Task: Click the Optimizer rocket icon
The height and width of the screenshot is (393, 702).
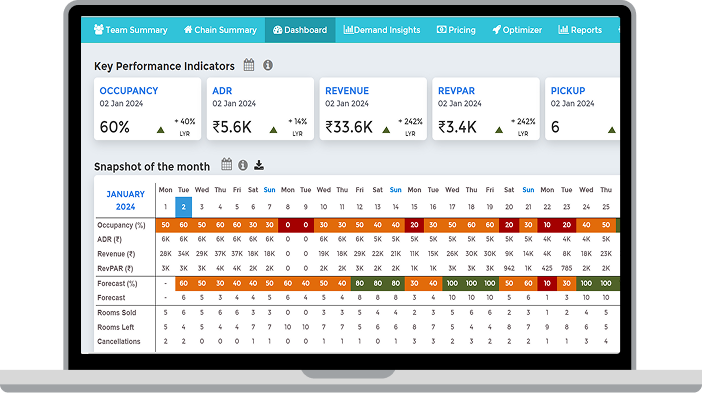Action: coord(497,30)
